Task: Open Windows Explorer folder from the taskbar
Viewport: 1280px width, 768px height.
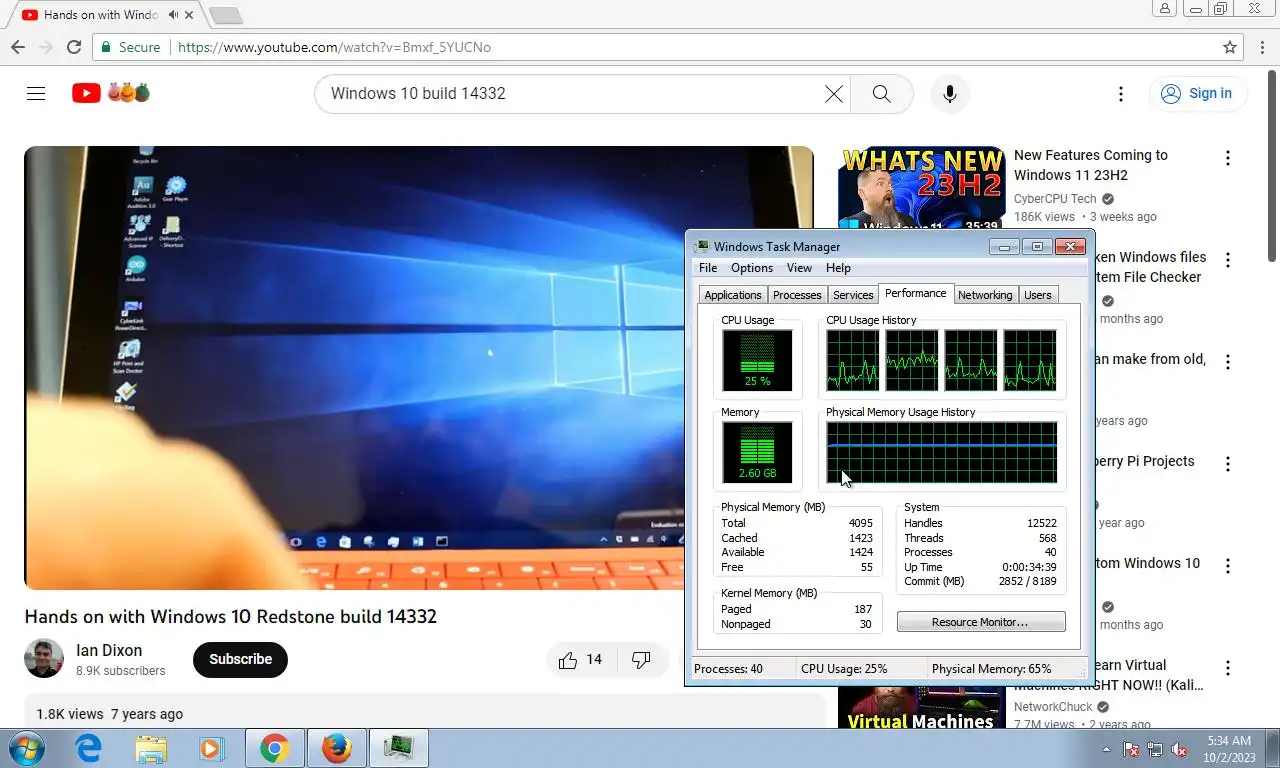Action: (x=151, y=748)
